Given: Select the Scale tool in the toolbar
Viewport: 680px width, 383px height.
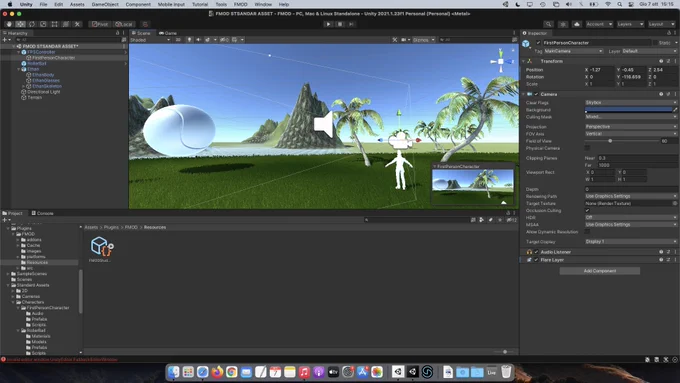Looking at the screenshot, I should pyautogui.click(x=43, y=24).
